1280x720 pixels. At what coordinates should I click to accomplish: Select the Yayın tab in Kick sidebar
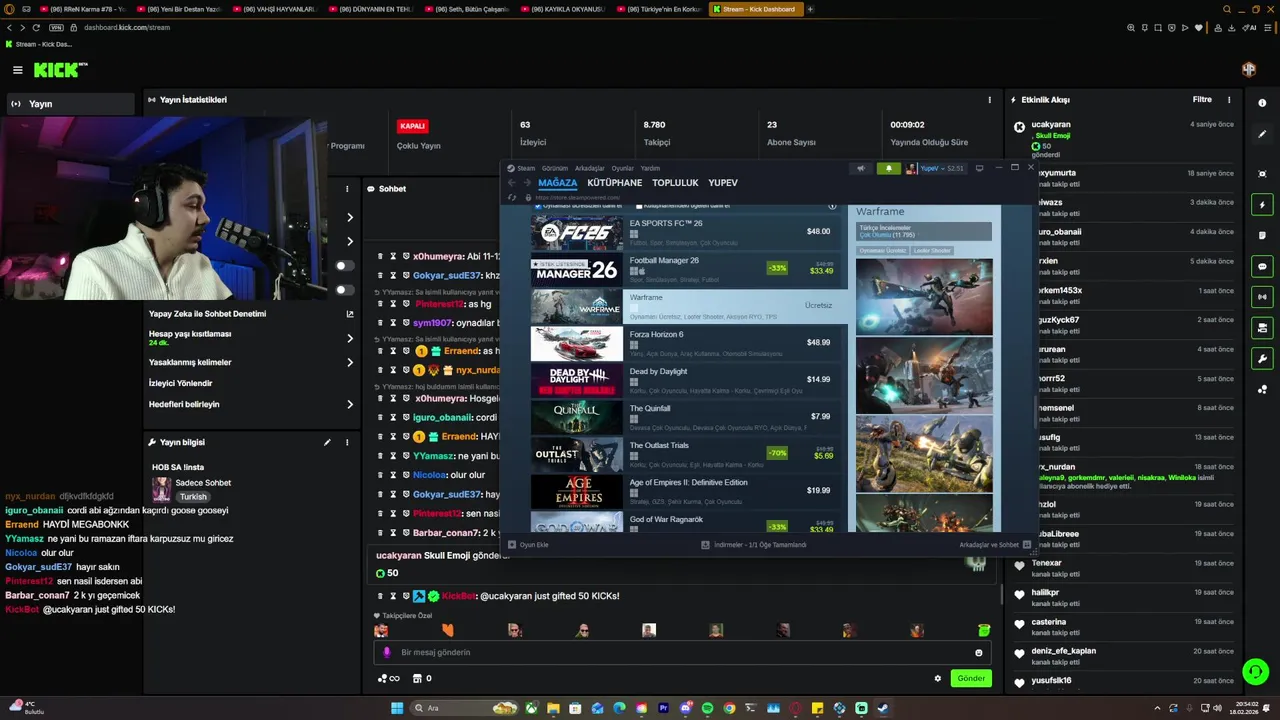click(68, 104)
